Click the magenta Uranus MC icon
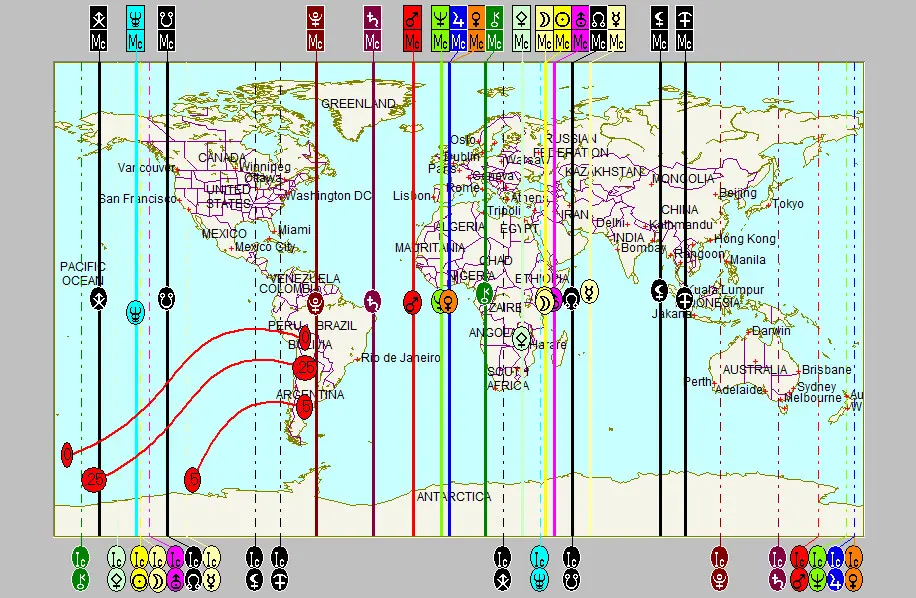Screen dimensions: 916x598 click(580, 29)
